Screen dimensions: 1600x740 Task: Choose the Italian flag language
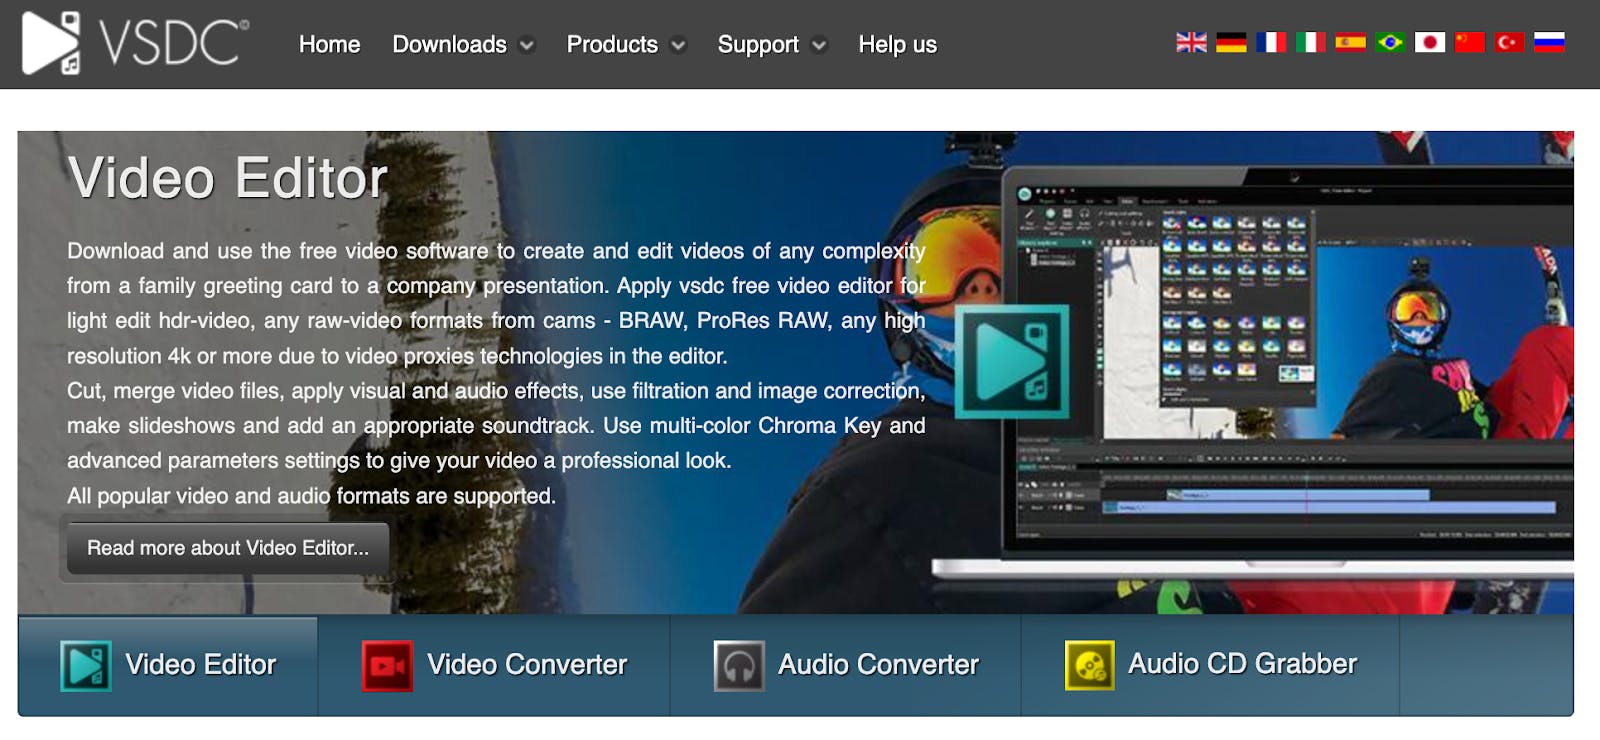click(x=1310, y=42)
